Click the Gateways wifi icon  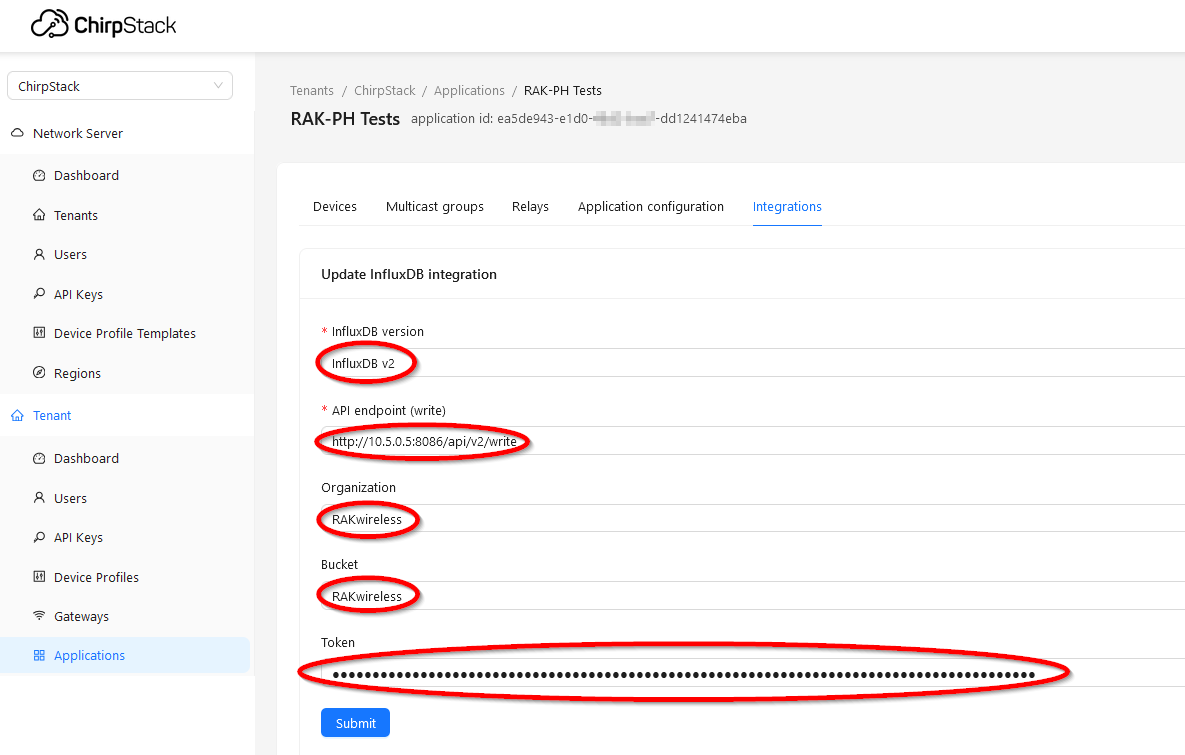(39, 617)
